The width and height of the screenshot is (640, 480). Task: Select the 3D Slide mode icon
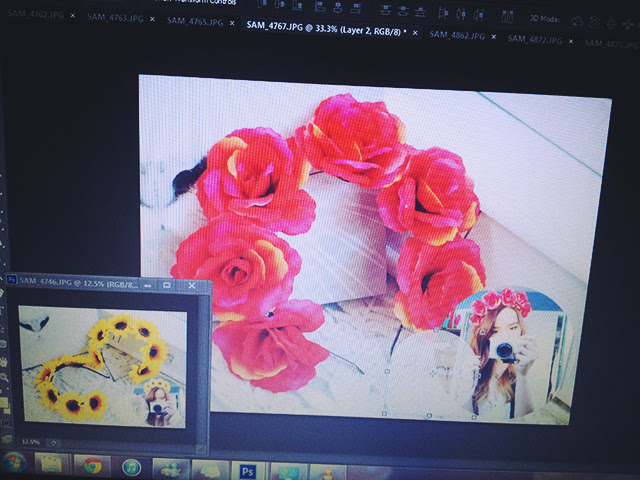point(628,24)
